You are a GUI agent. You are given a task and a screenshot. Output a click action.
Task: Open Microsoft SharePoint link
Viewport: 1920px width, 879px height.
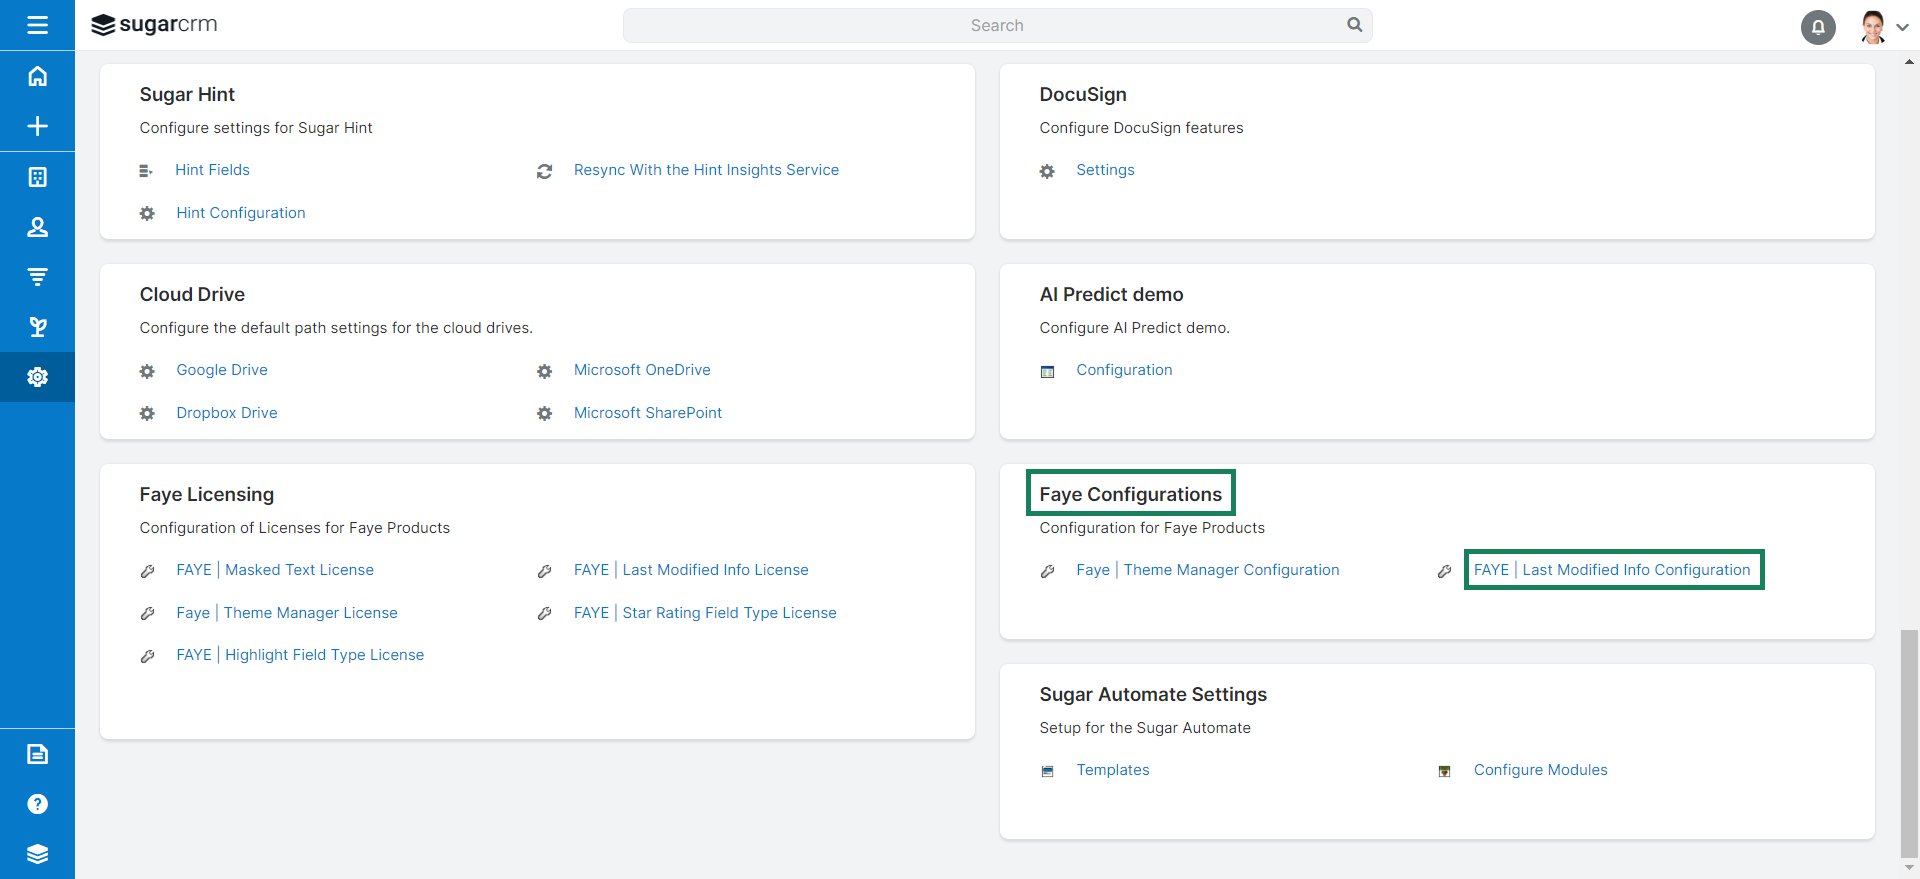(x=648, y=413)
